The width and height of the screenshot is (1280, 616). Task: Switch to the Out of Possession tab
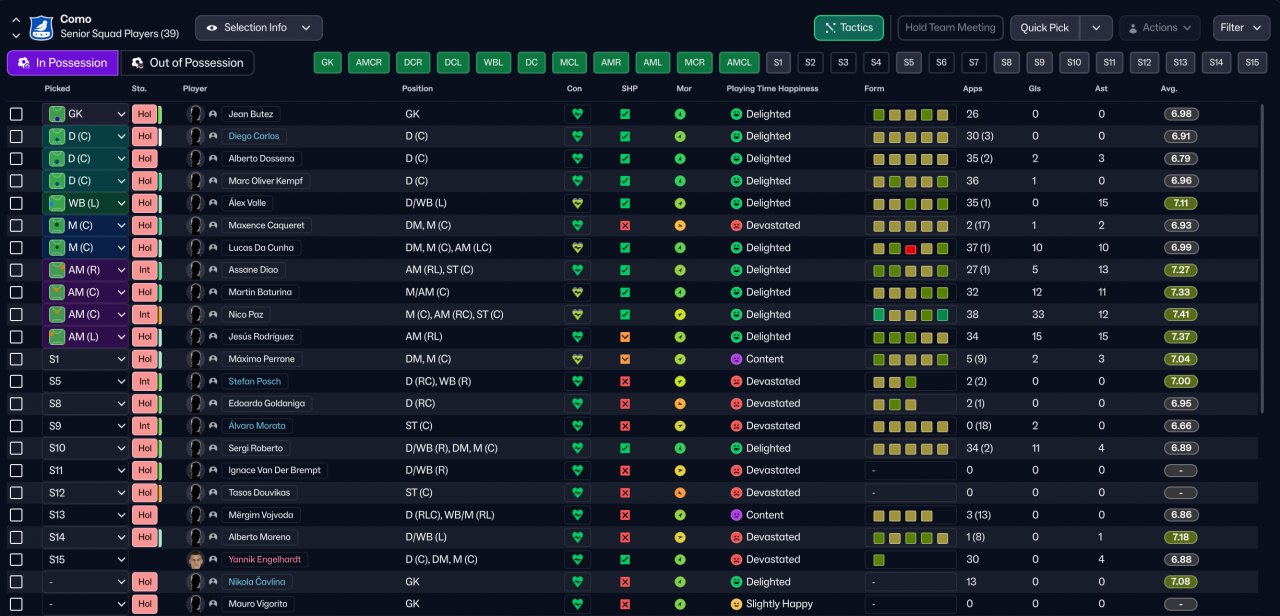click(187, 63)
